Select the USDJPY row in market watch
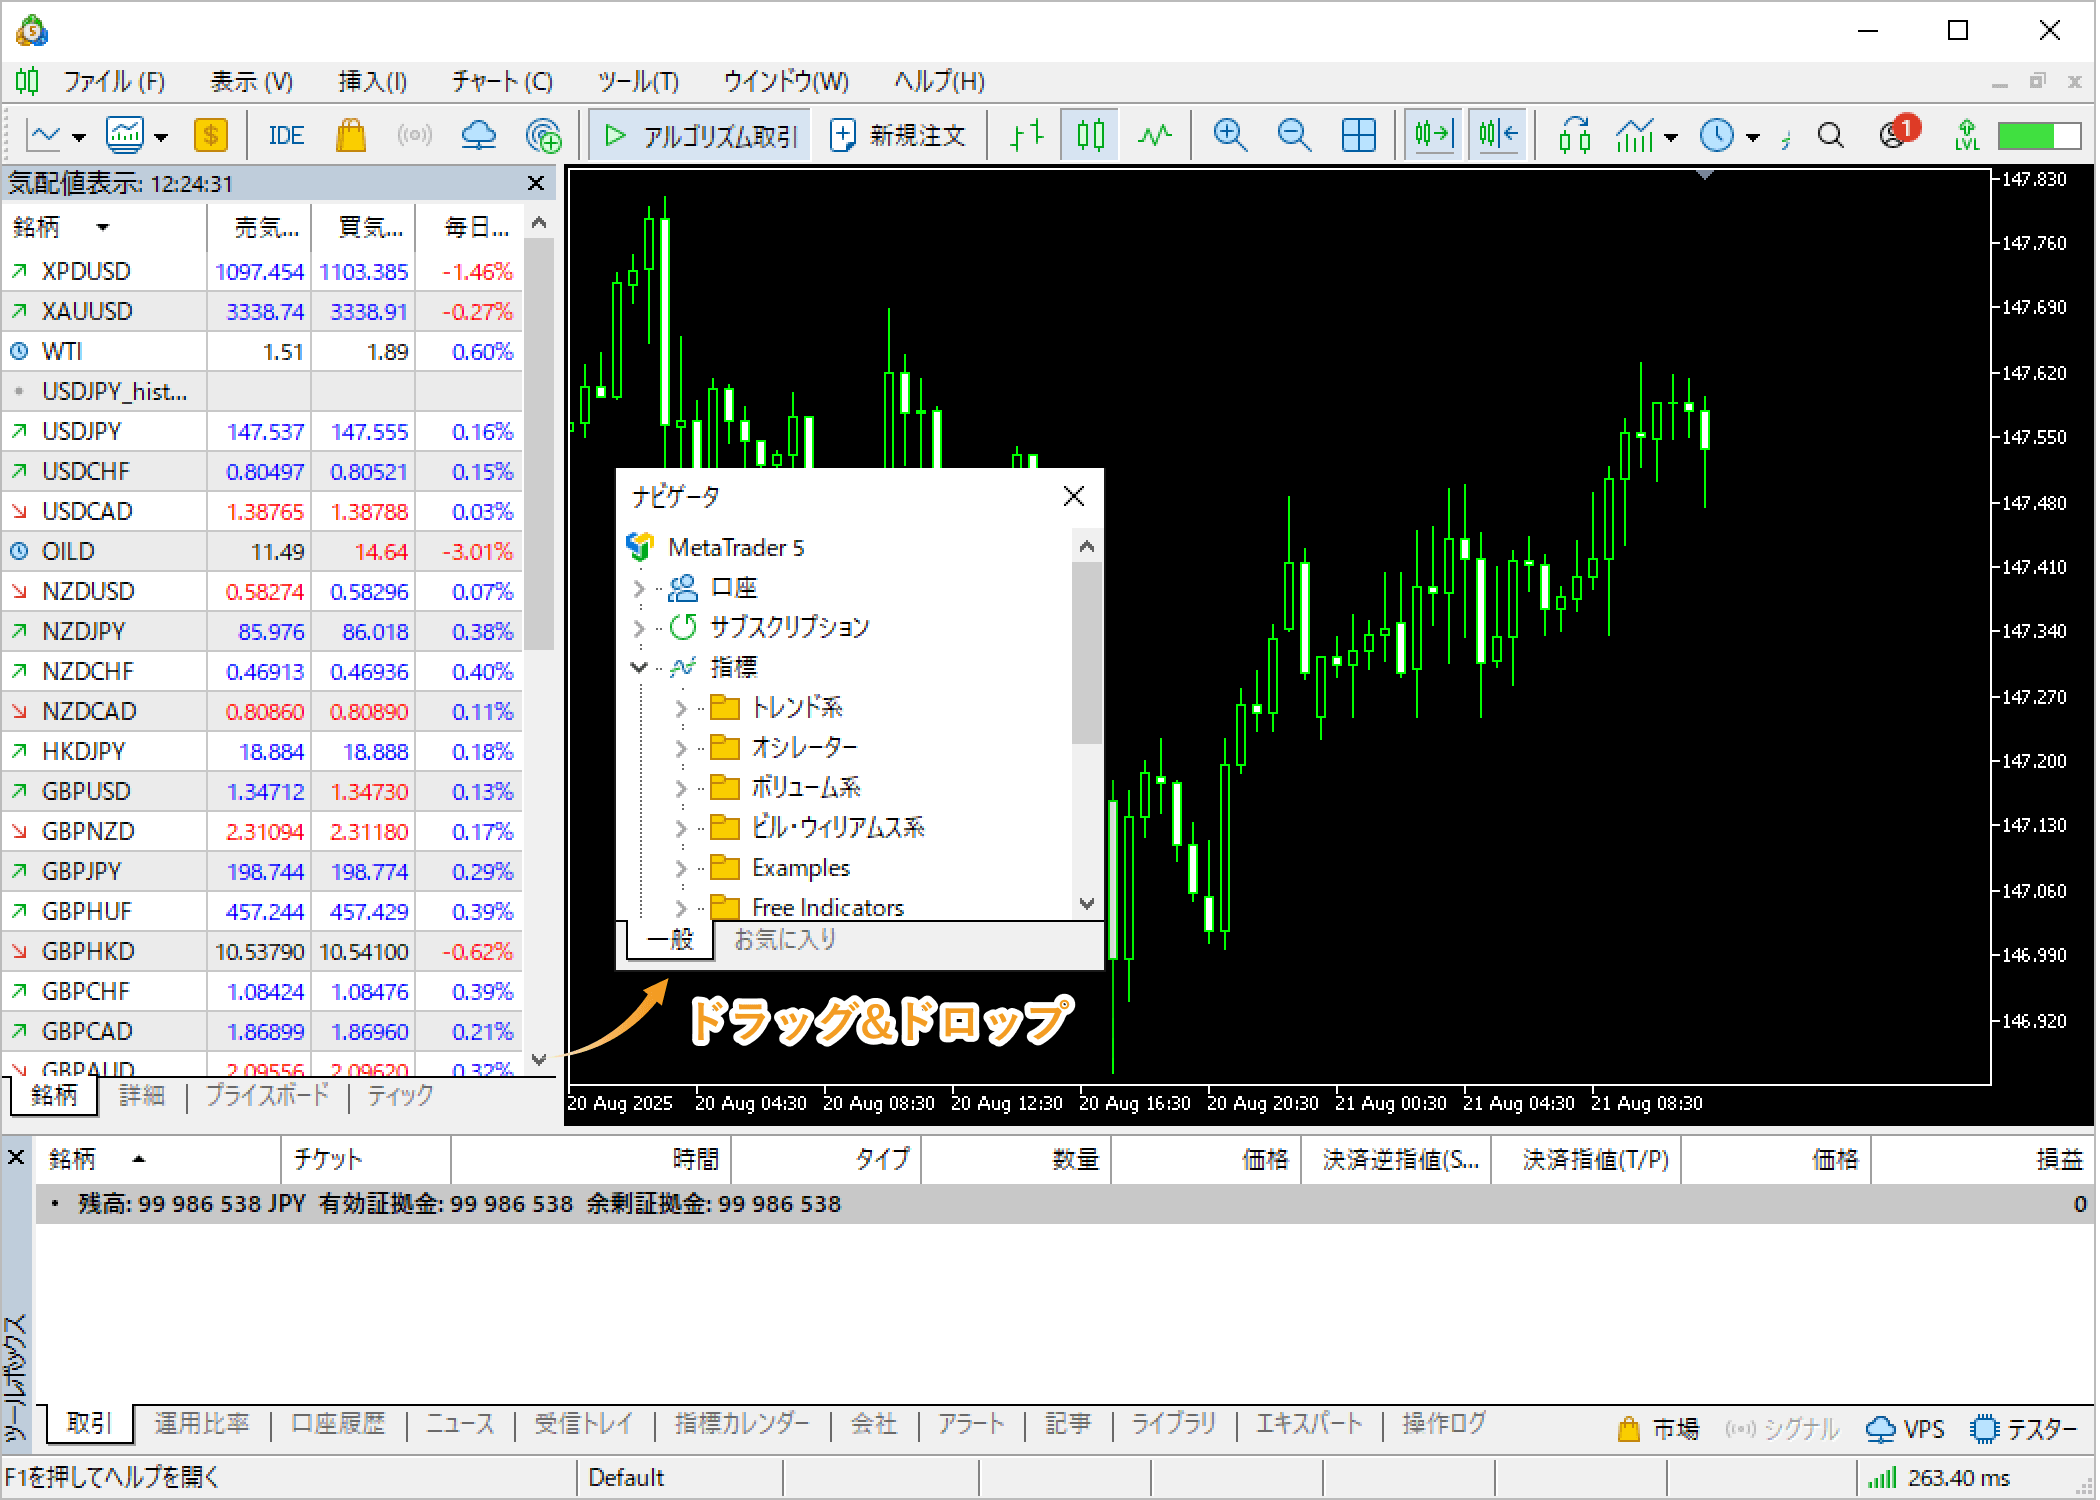 click(82, 431)
